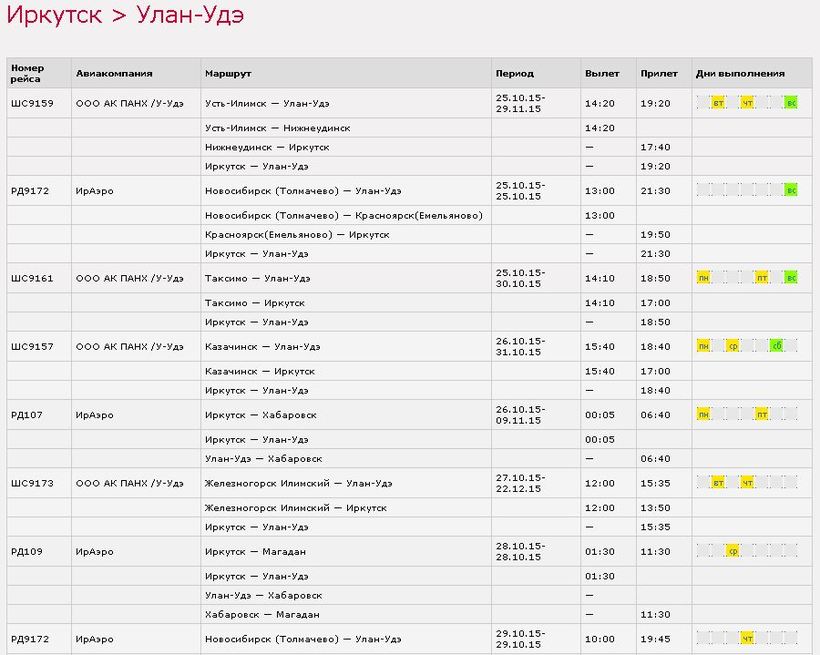
Task: Select flight number ШС9161
Action: tap(32, 278)
